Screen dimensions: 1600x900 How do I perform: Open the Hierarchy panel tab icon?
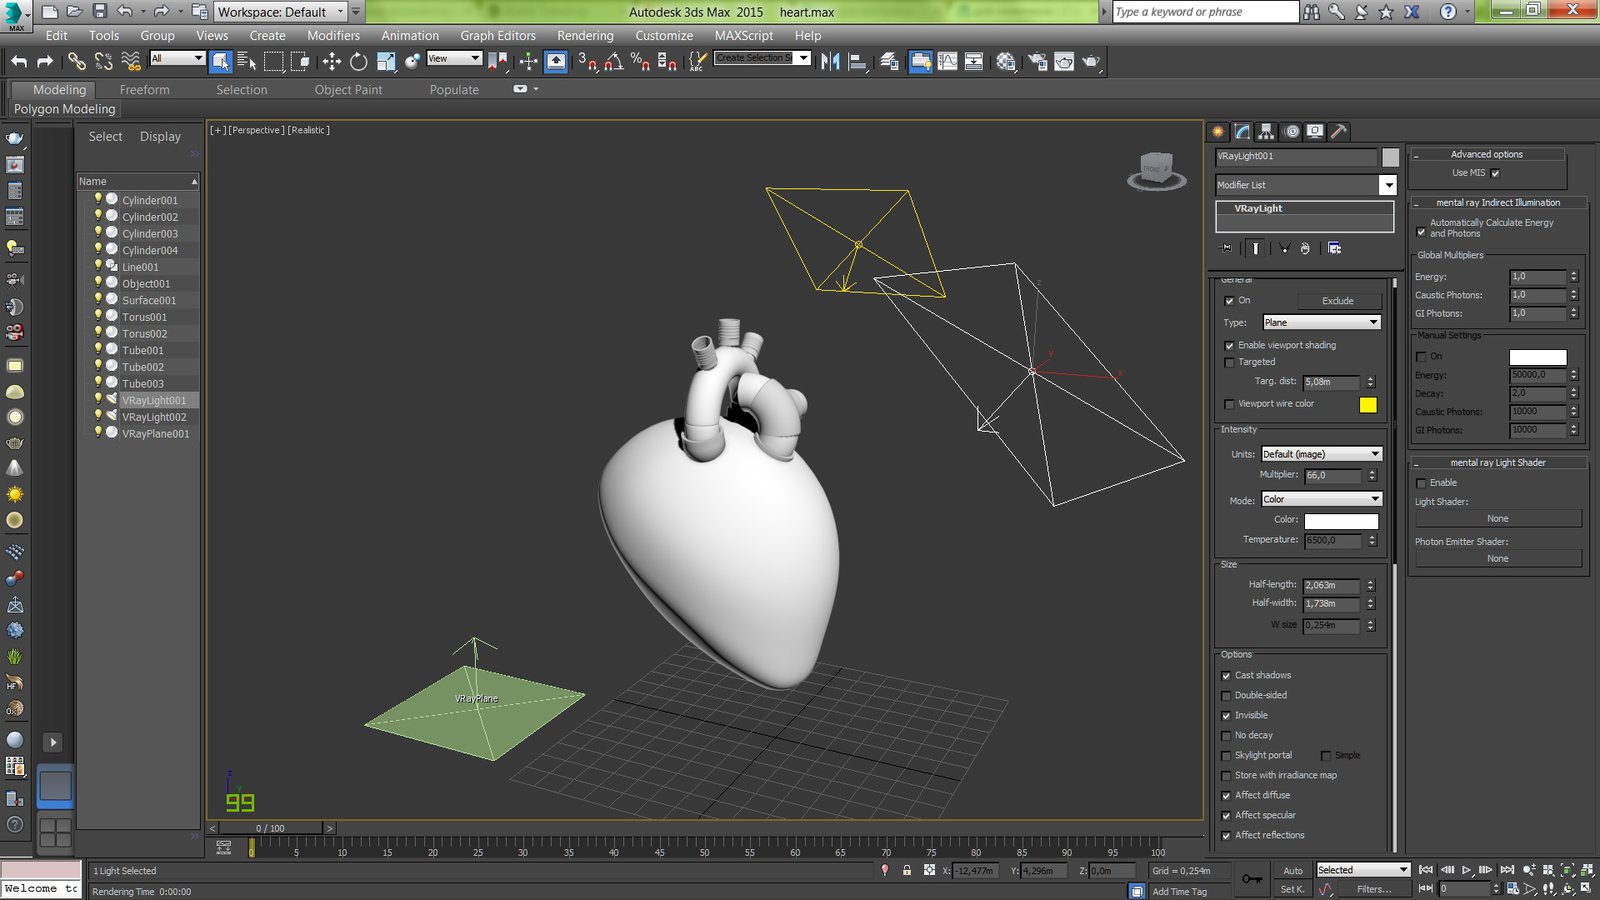coord(1266,132)
